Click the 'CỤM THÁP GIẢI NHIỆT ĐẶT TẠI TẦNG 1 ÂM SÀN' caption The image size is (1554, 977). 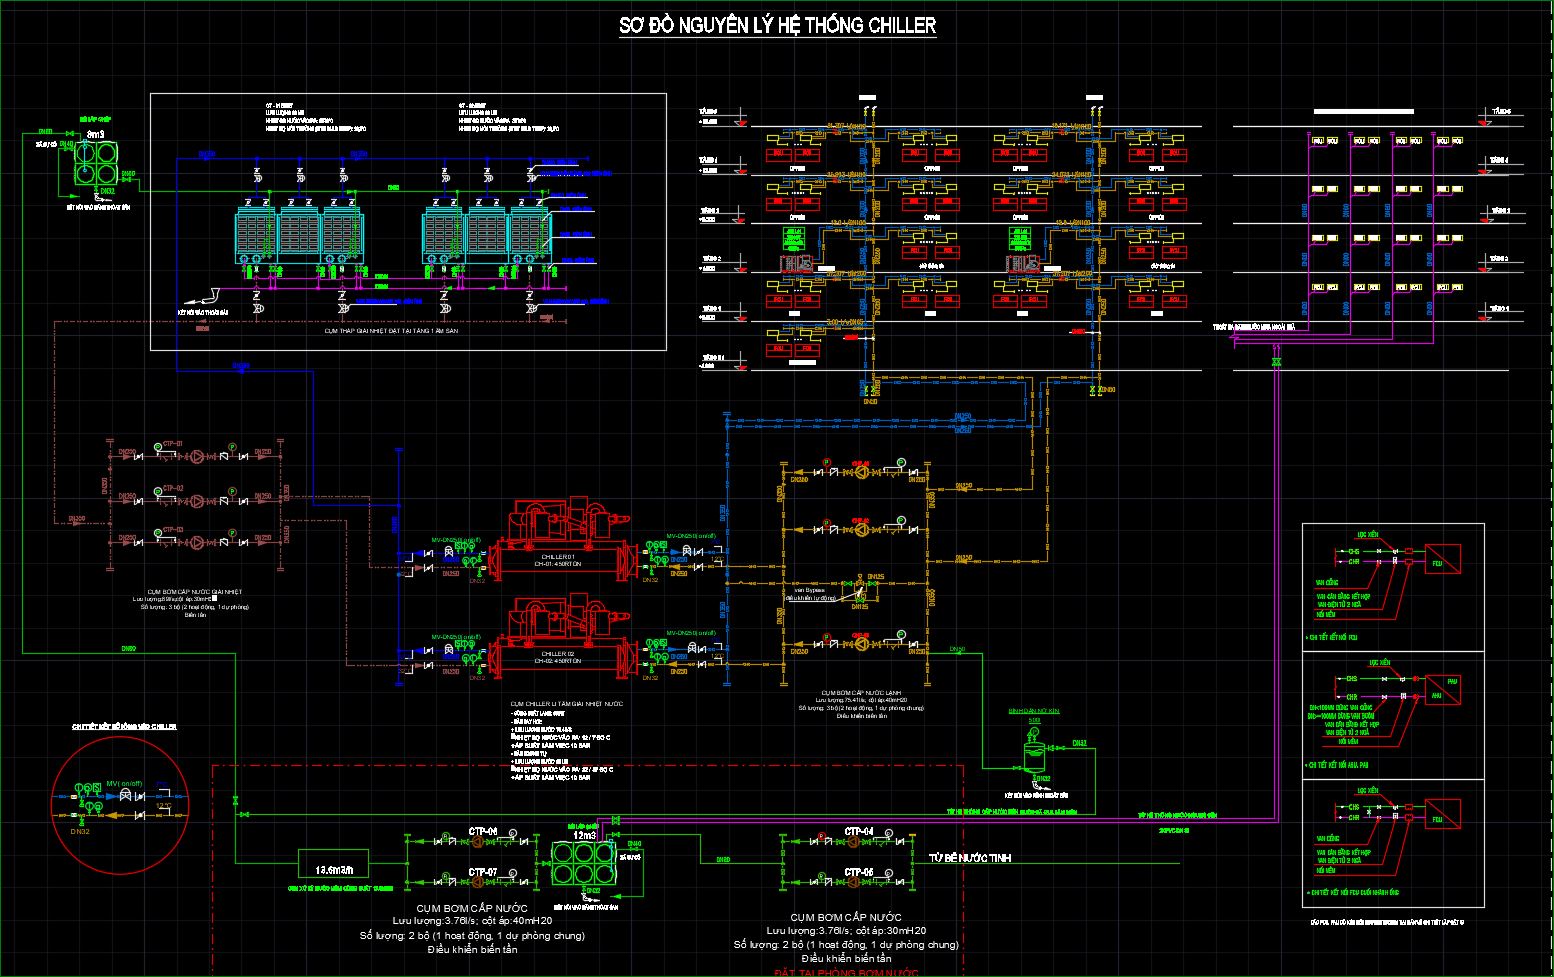coord(391,329)
